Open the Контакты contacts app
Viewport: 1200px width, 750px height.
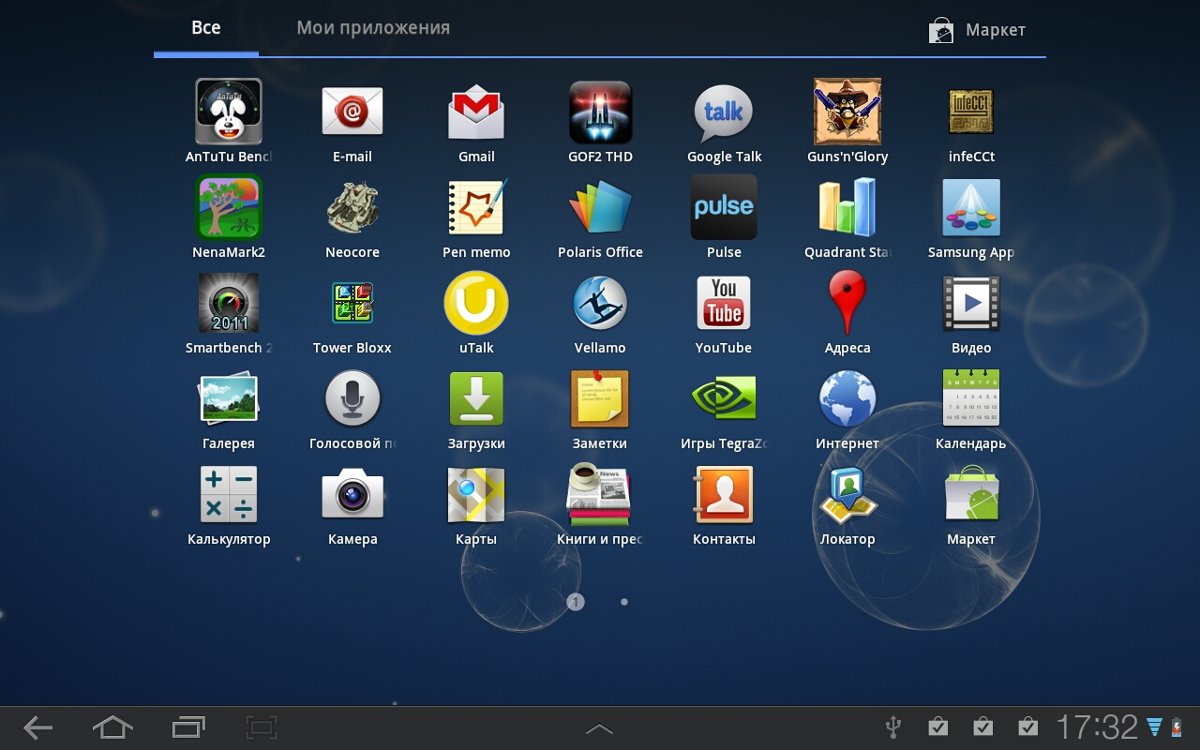pyautogui.click(x=724, y=494)
